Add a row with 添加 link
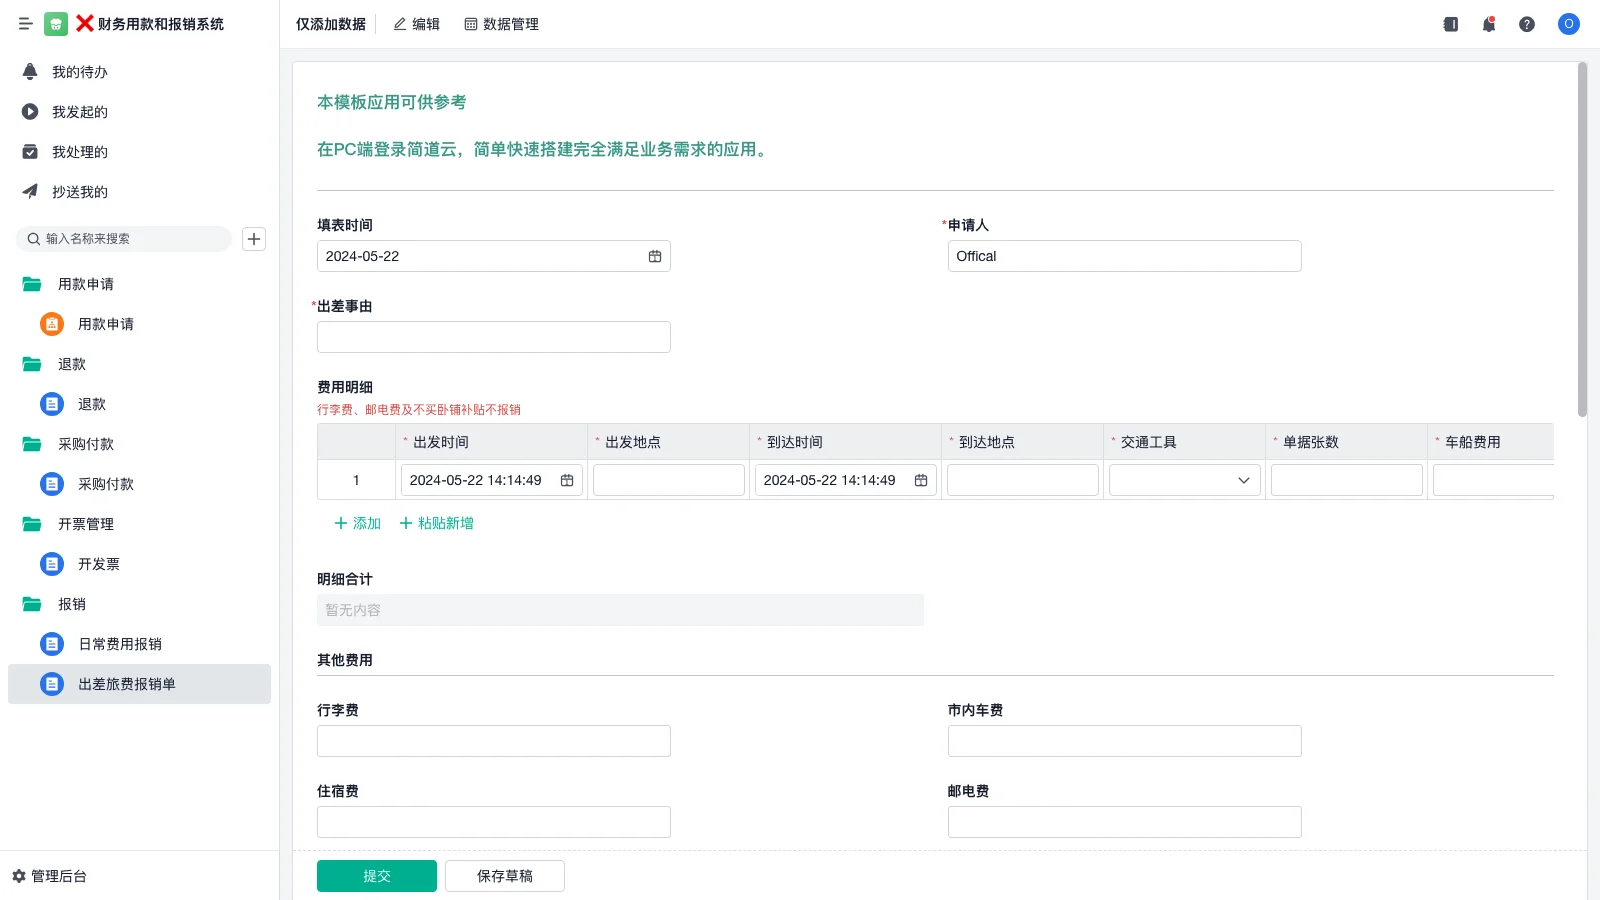Screen dimensions: 1600x900 click(357, 523)
